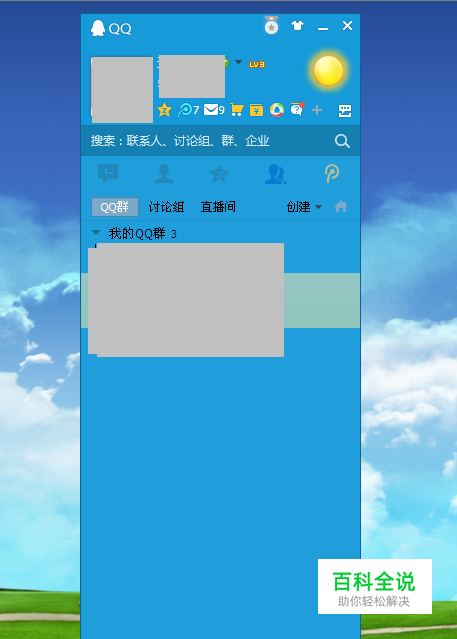Minimize the QQ window
This screenshot has height=639, width=457.
click(x=323, y=28)
